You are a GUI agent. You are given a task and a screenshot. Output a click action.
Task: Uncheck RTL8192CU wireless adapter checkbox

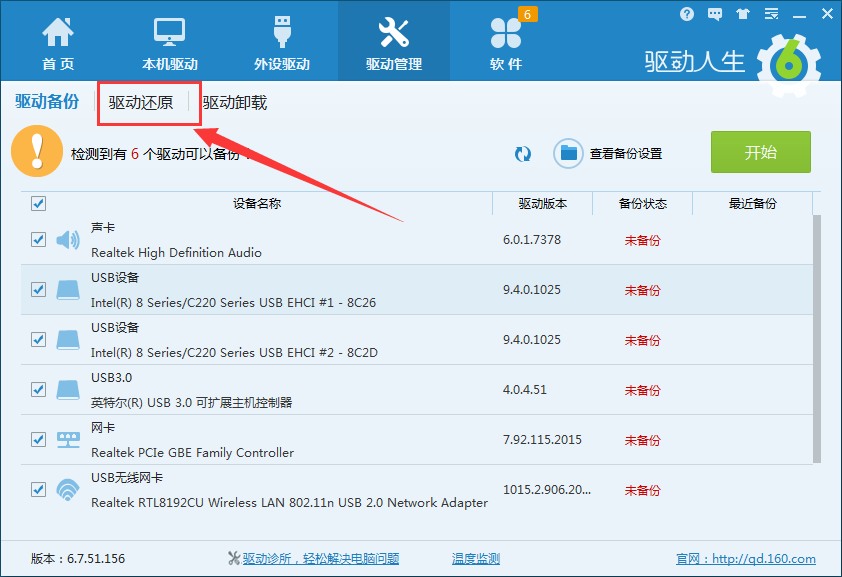[x=39, y=489]
